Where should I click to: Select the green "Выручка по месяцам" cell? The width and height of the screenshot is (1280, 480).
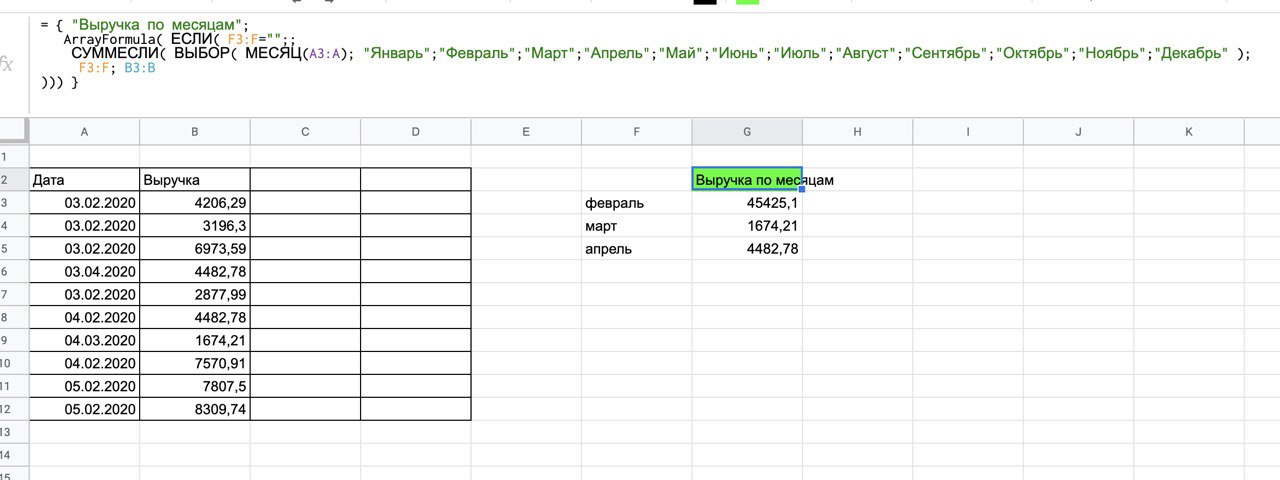point(747,180)
